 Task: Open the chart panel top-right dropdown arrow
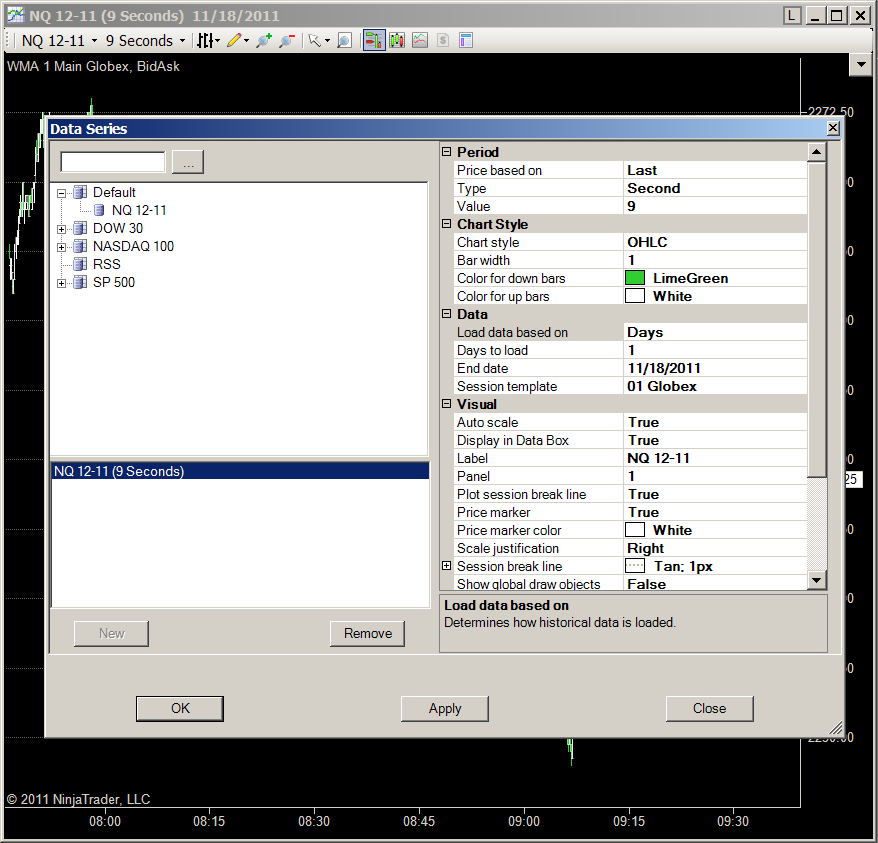(861, 65)
